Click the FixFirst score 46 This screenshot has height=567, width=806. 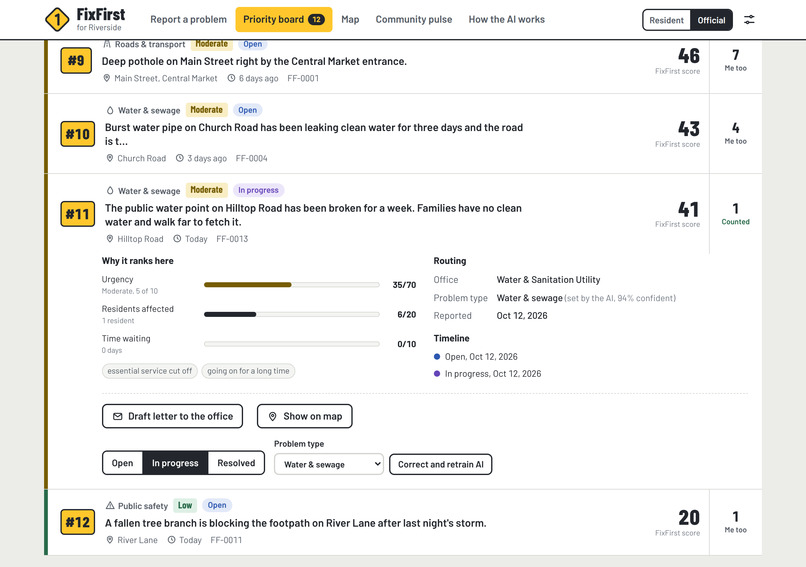pyautogui.click(x=688, y=56)
